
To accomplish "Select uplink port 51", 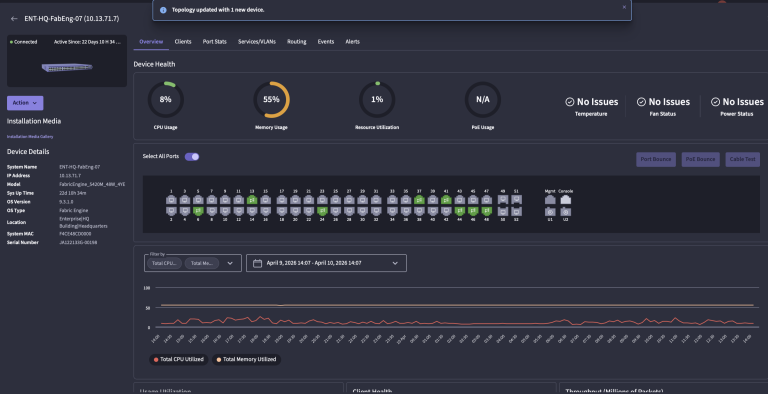I will coord(516,199).
